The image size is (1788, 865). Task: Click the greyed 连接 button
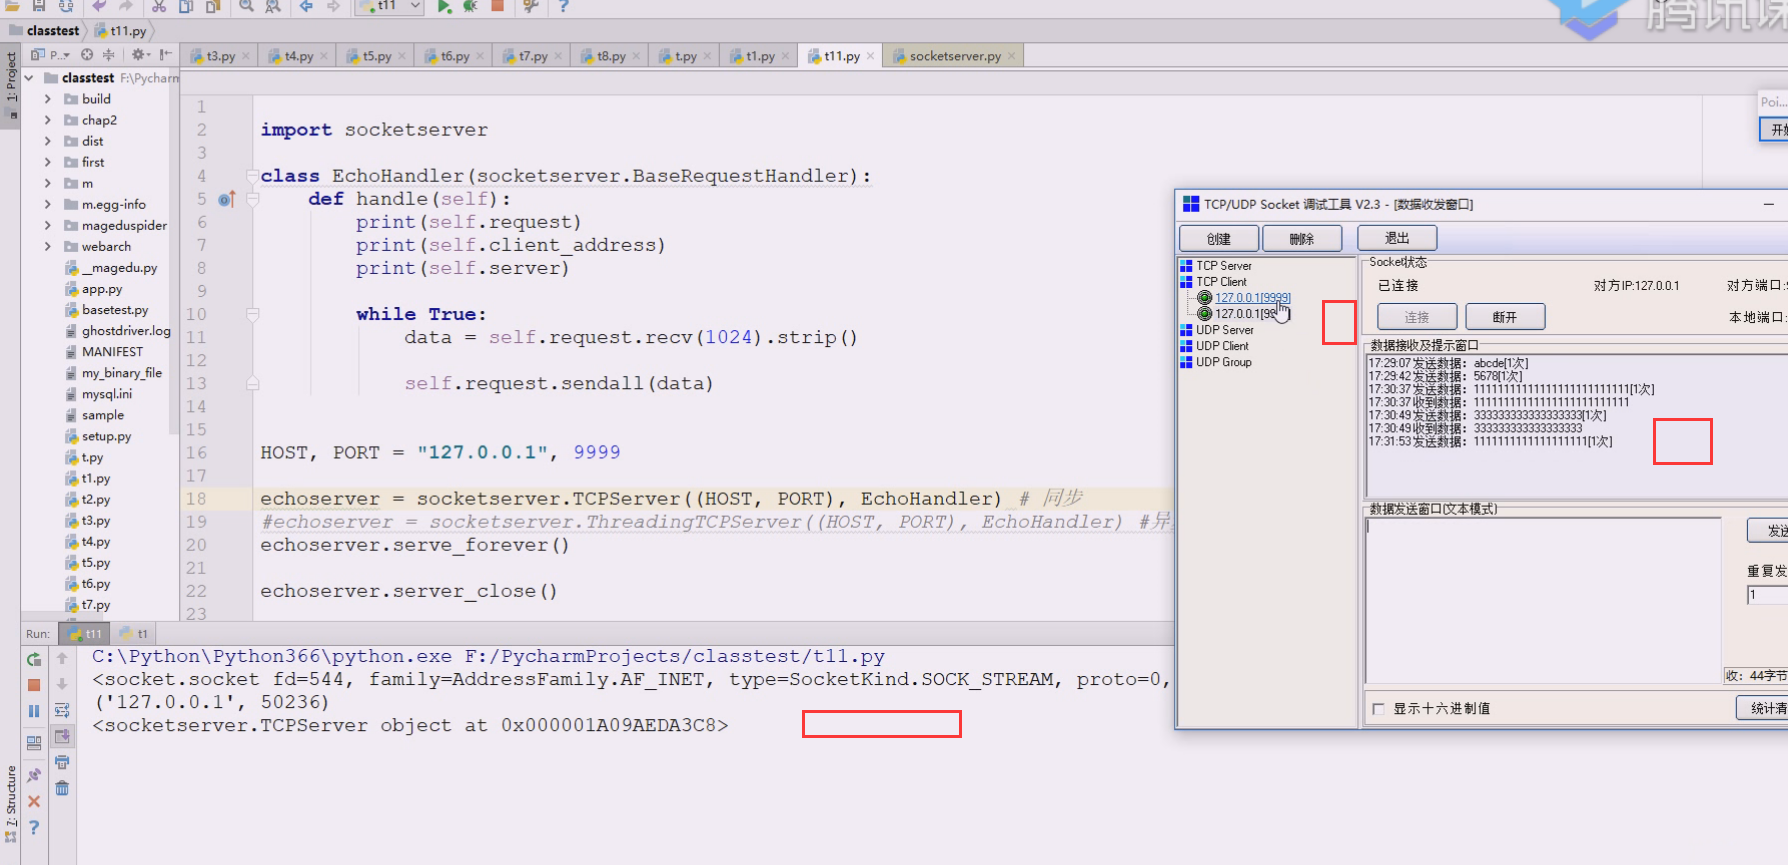click(1417, 317)
